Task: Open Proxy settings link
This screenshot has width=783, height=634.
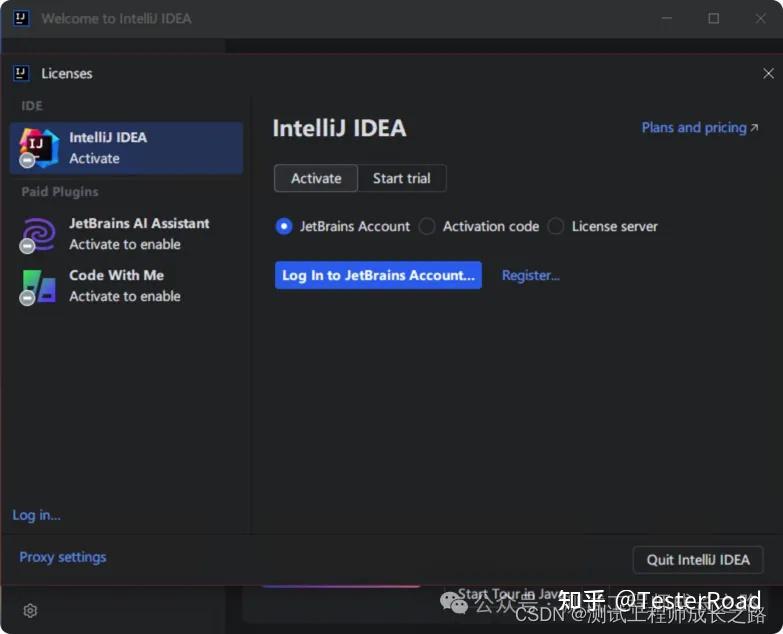Action: pyautogui.click(x=62, y=557)
